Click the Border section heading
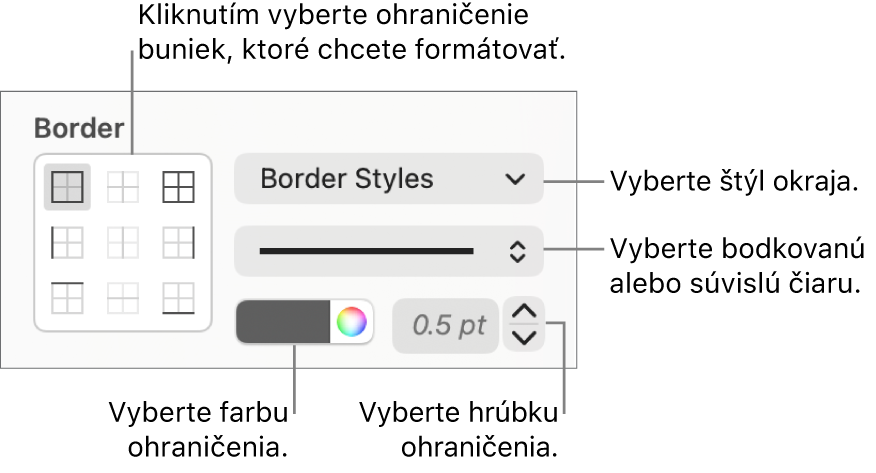 click(79, 128)
